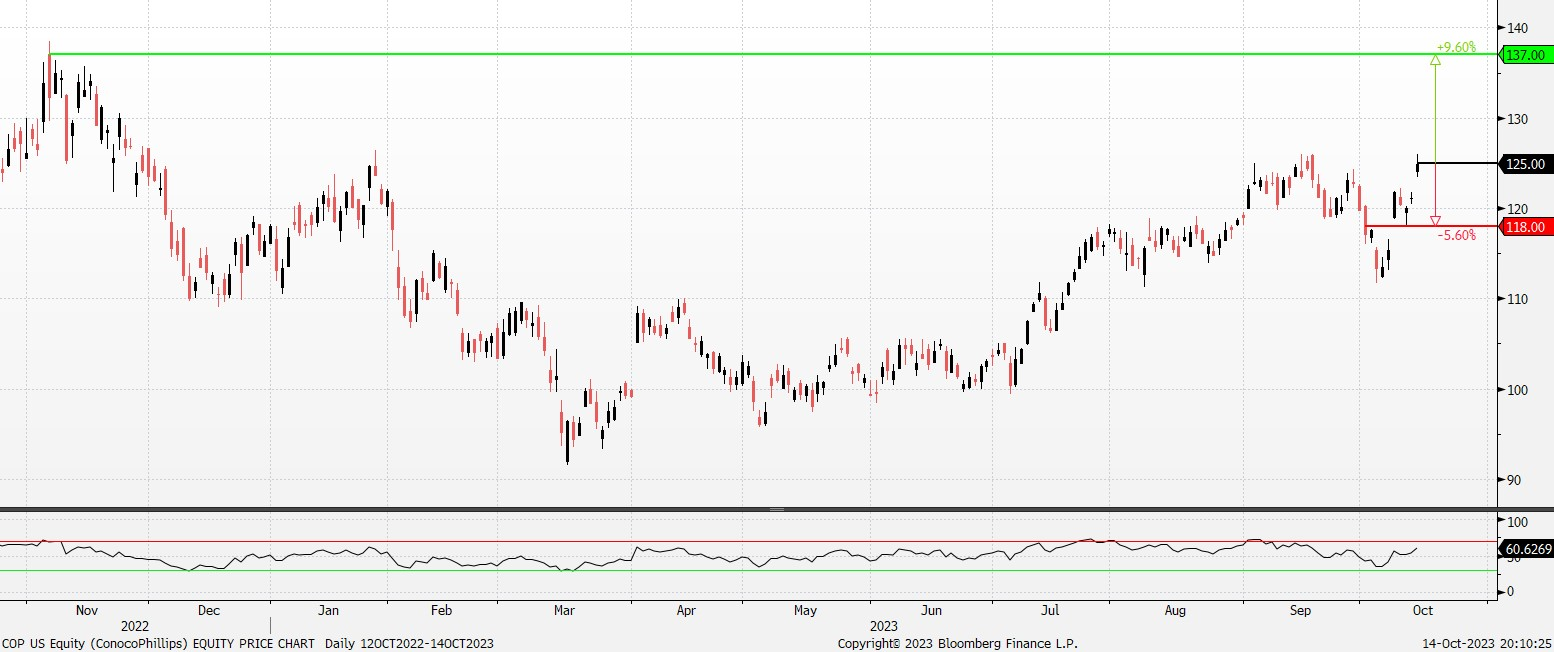This screenshot has width=1554, height=652.
Task: Select the green upward target arrowhead
Action: 1436,61
